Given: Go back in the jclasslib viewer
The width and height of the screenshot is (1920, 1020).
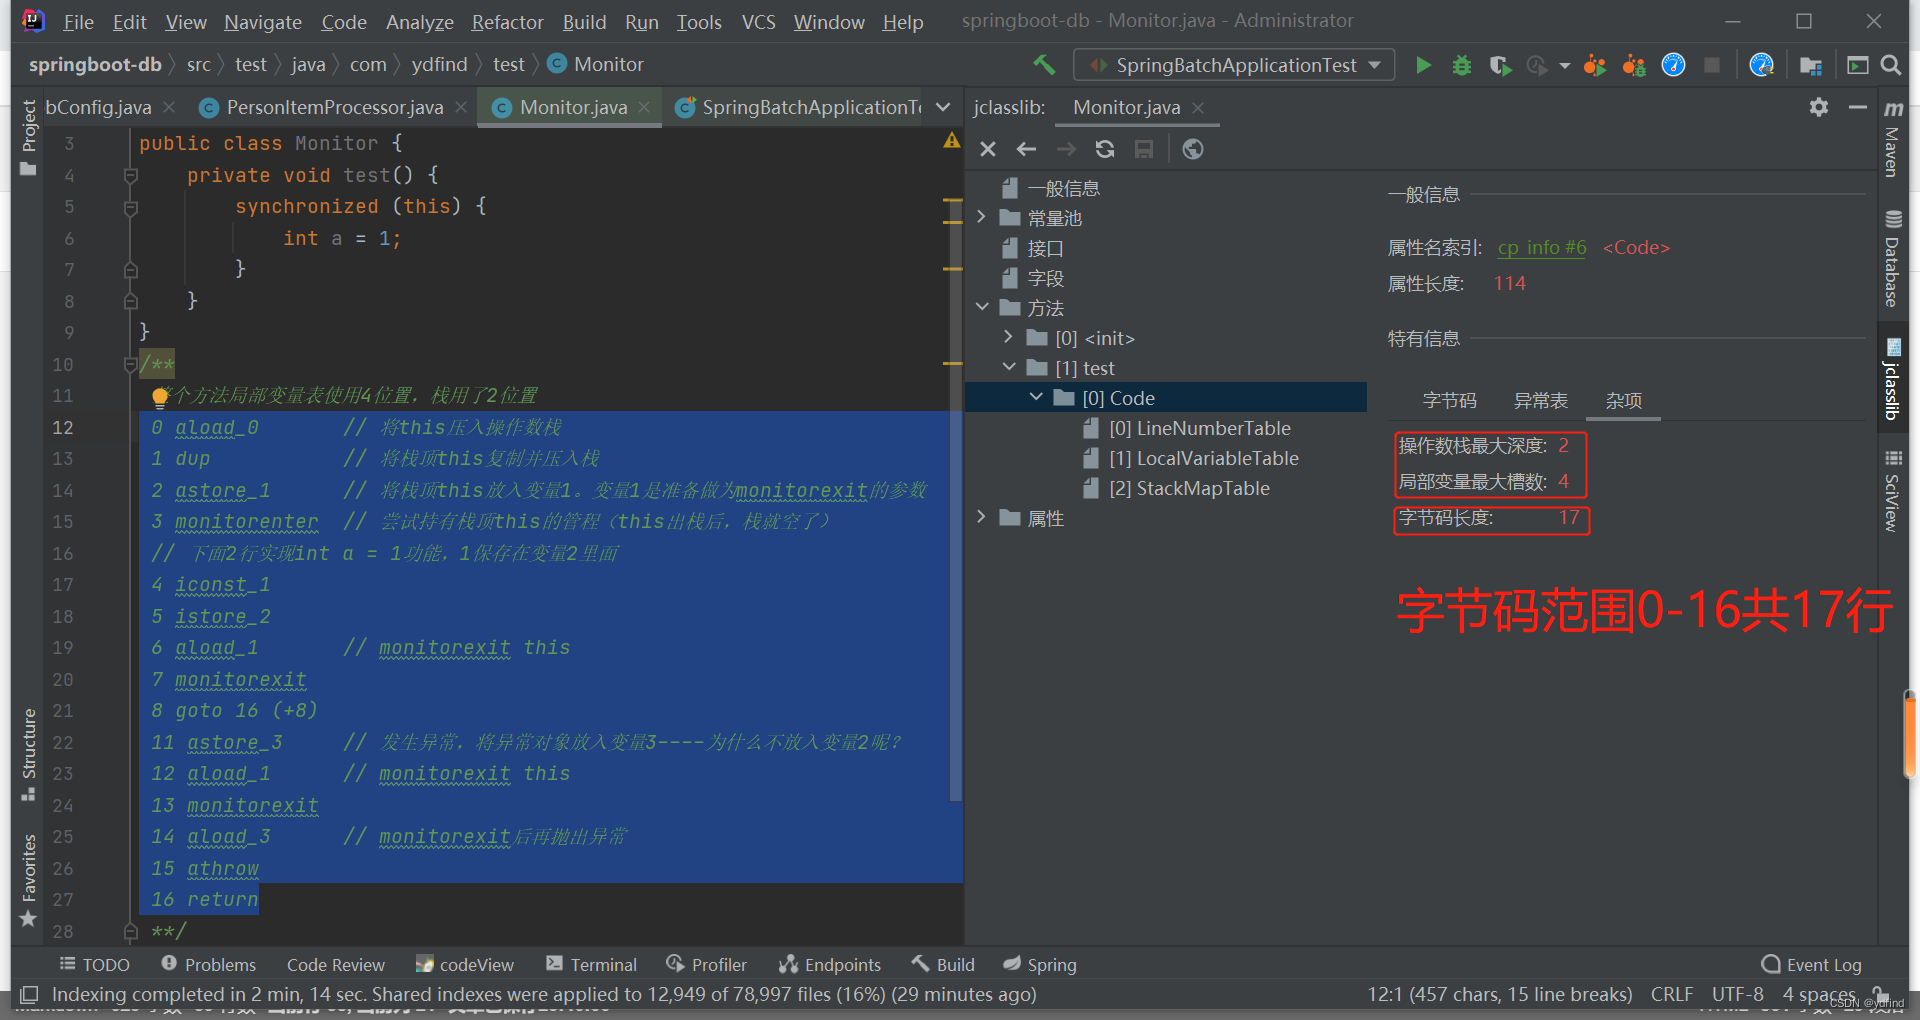Looking at the screenshot, I should [x=1026, y=149].
